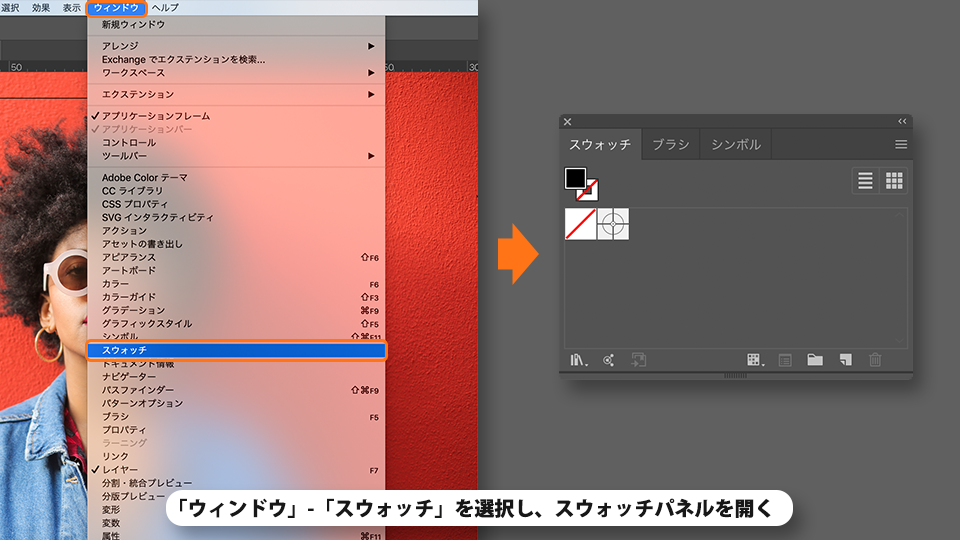The width and height of the screenshot is (960, 540).
Task: Open カラーガイド panel
Action: (236, 297)
